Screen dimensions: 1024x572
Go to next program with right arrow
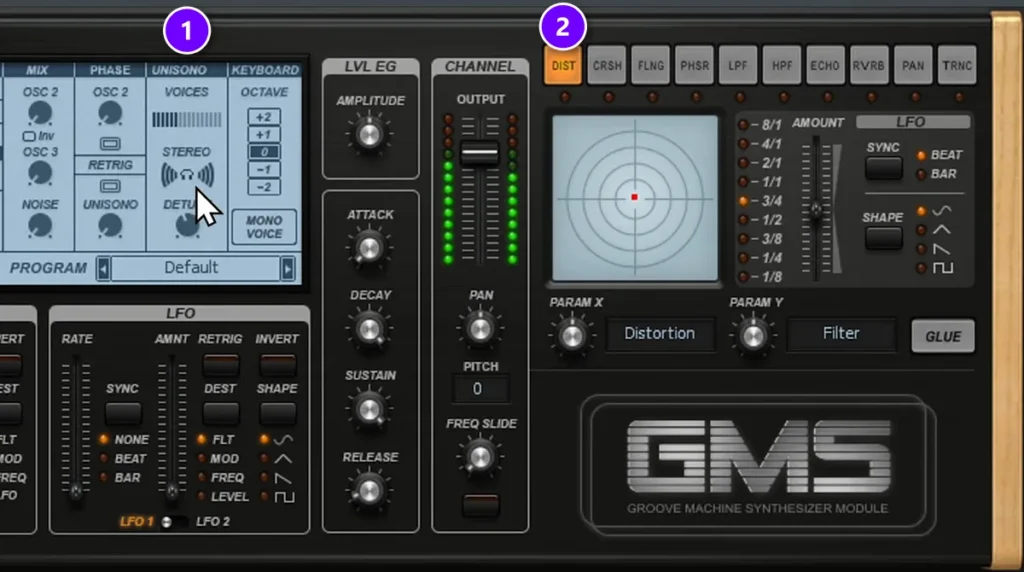click(x=287, y=268)
